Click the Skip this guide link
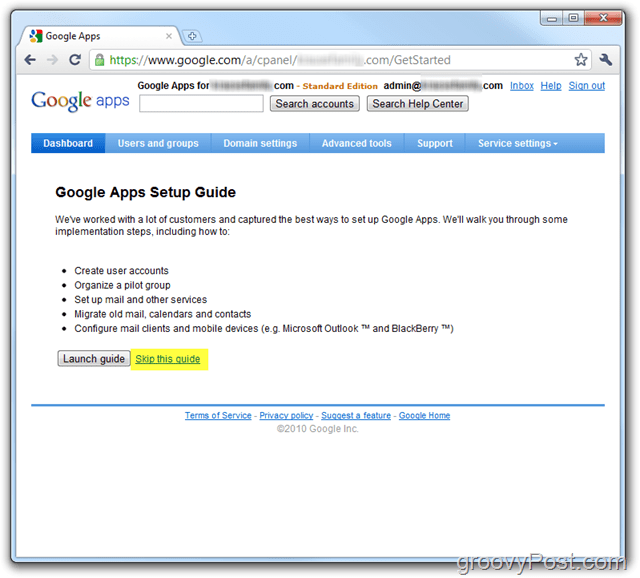640x578 pixels. [168, 359]
